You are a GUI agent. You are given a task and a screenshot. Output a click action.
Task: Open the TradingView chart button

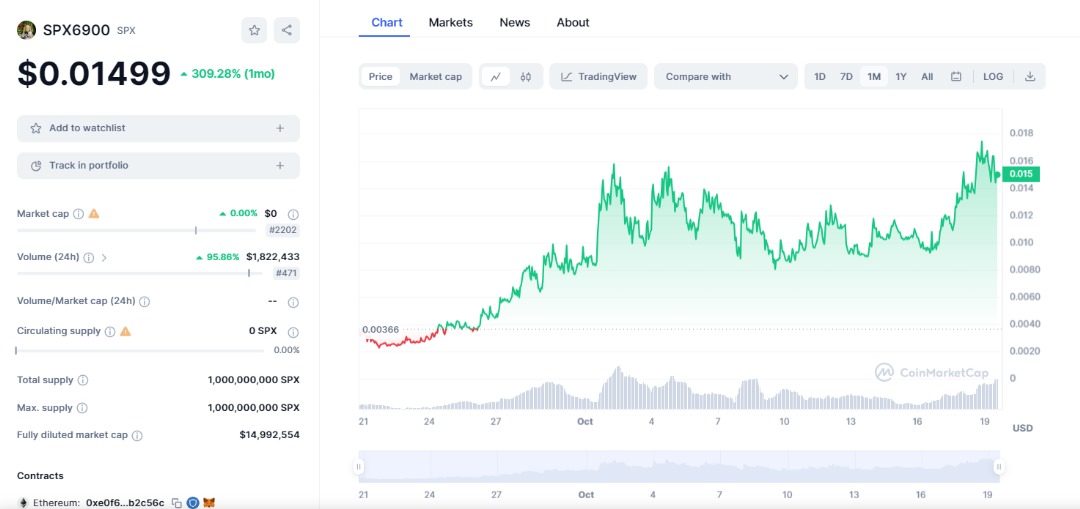(x=599, y=76)
